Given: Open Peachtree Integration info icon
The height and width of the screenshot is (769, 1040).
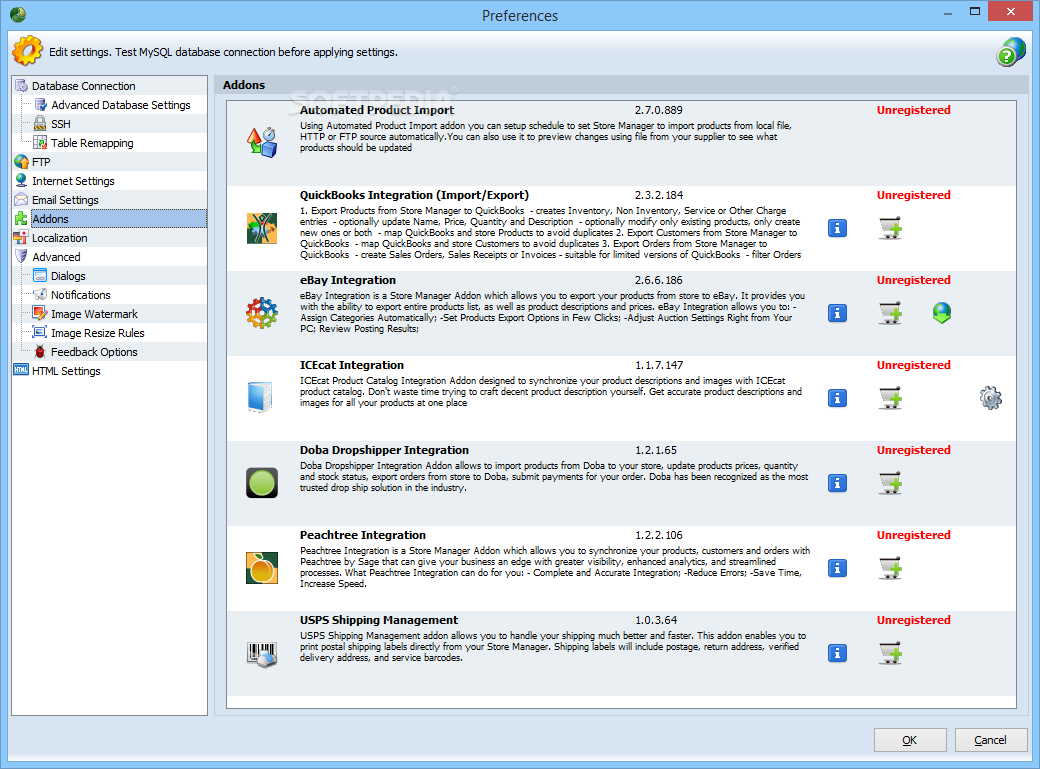Looking at the screenshot, I should pyautogui.click(x=837, y=568).
